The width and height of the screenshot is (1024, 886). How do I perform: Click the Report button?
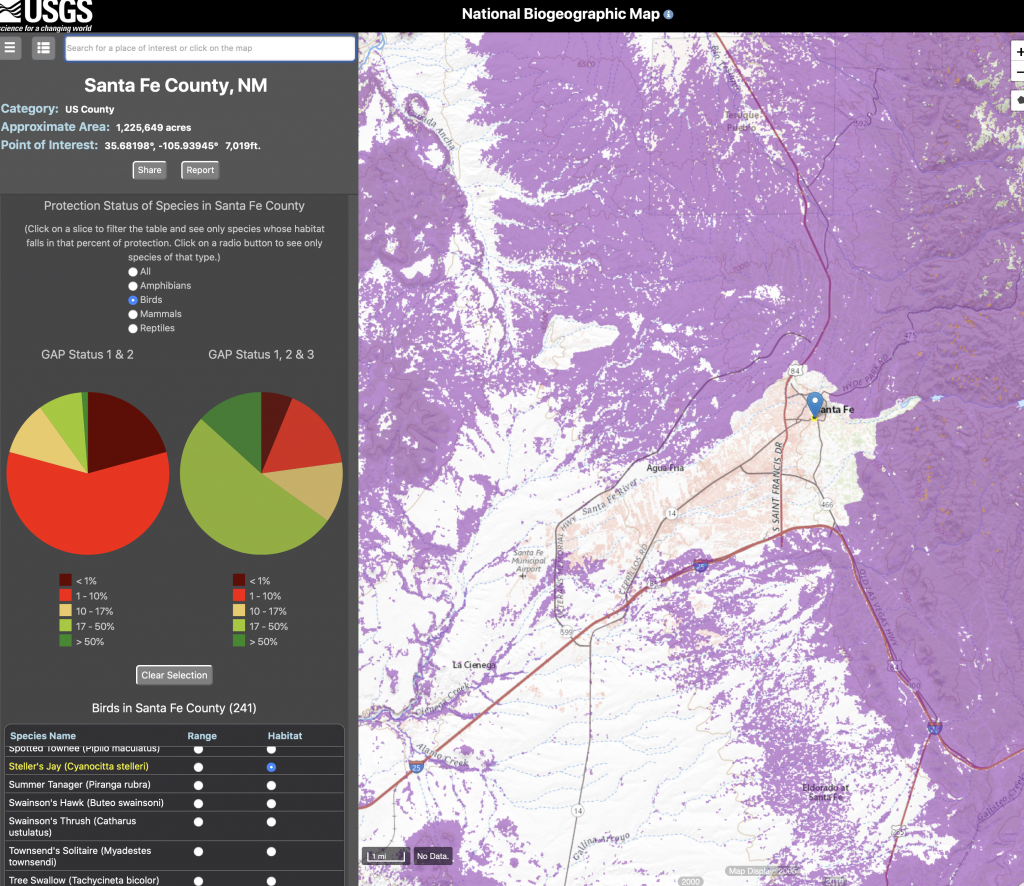tap(200, 170)
